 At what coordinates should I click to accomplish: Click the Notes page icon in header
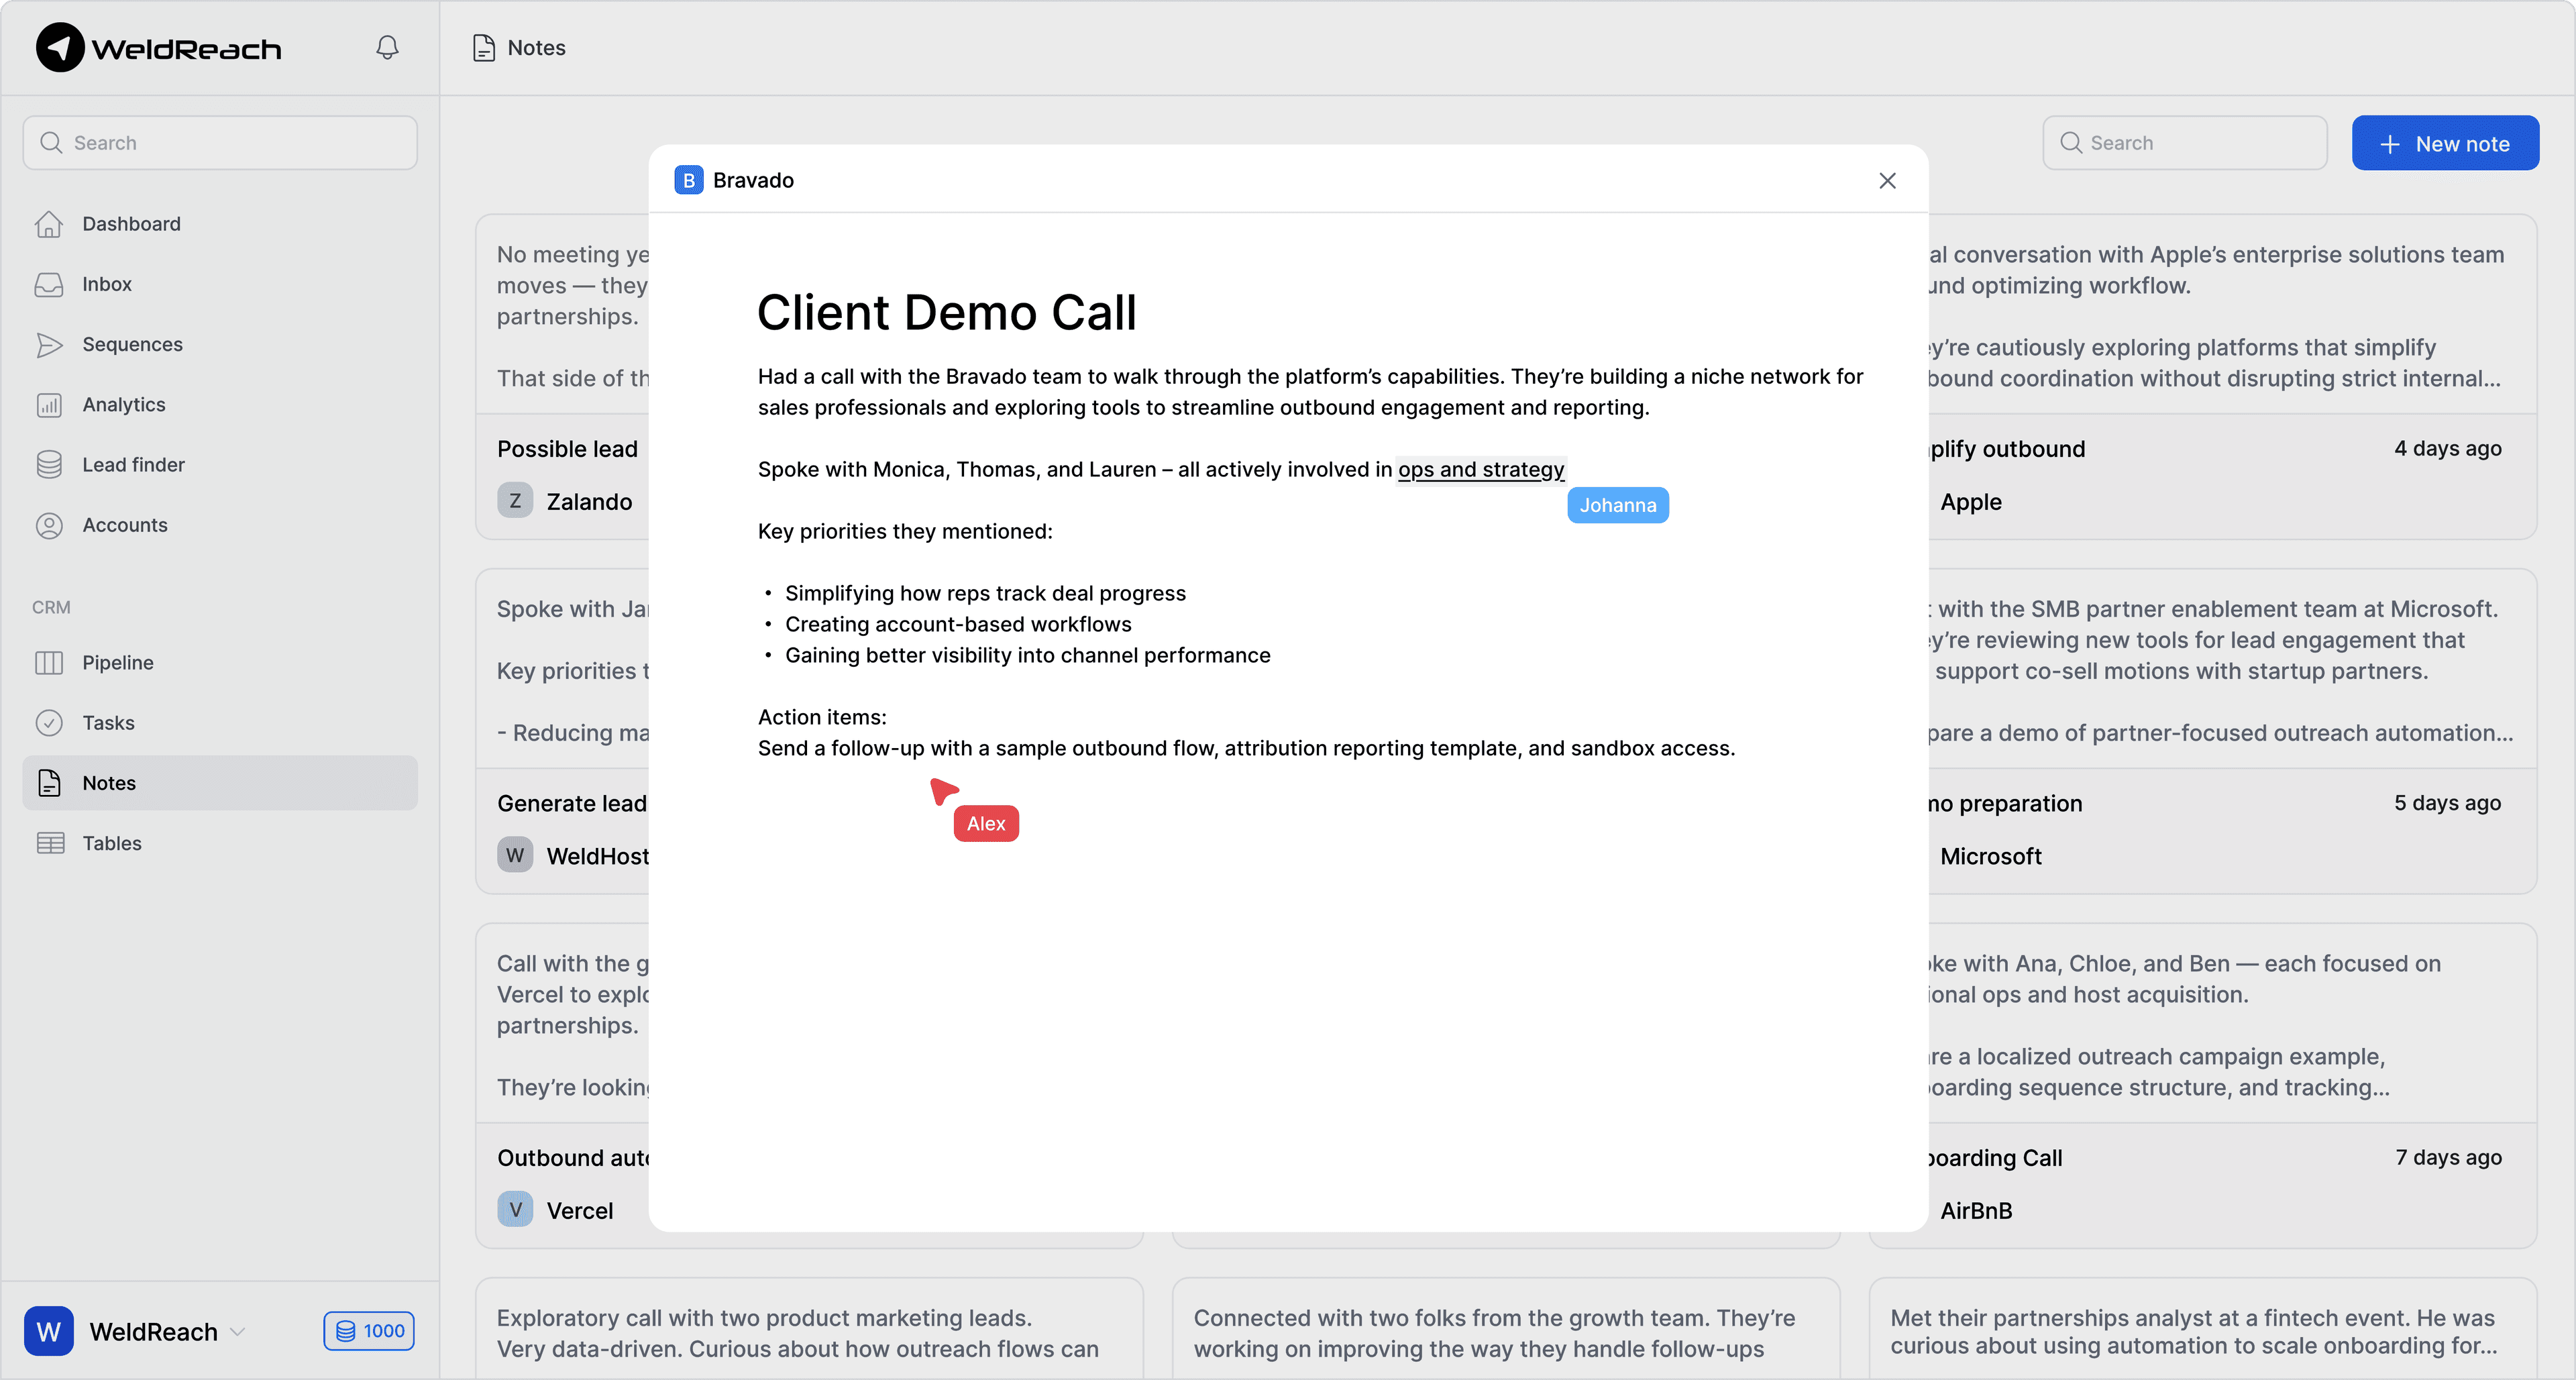[484, 48]
